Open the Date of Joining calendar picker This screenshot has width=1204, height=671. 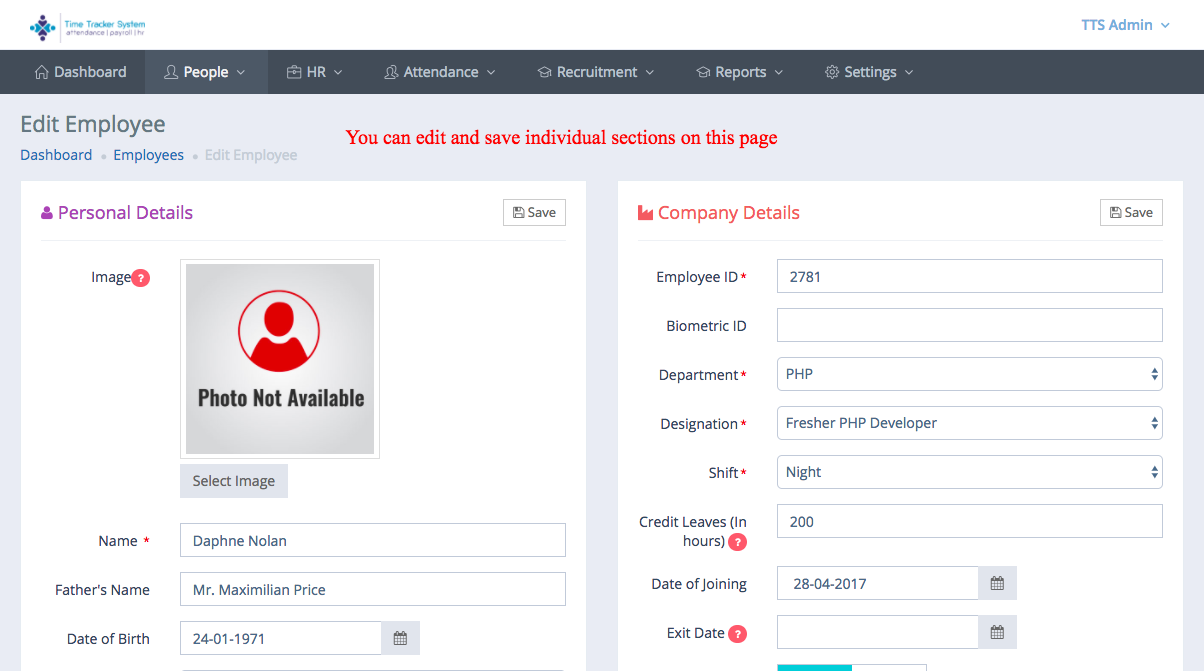(x=997, y=583)
